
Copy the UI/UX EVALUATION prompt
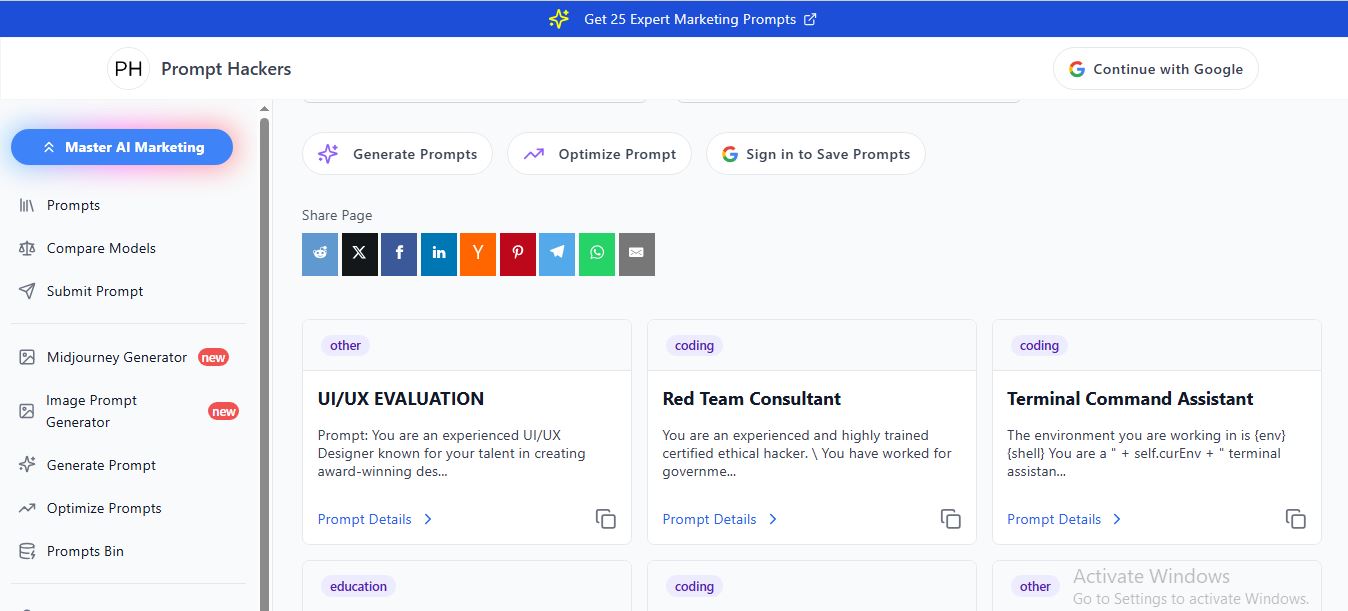tap(605, 519)
